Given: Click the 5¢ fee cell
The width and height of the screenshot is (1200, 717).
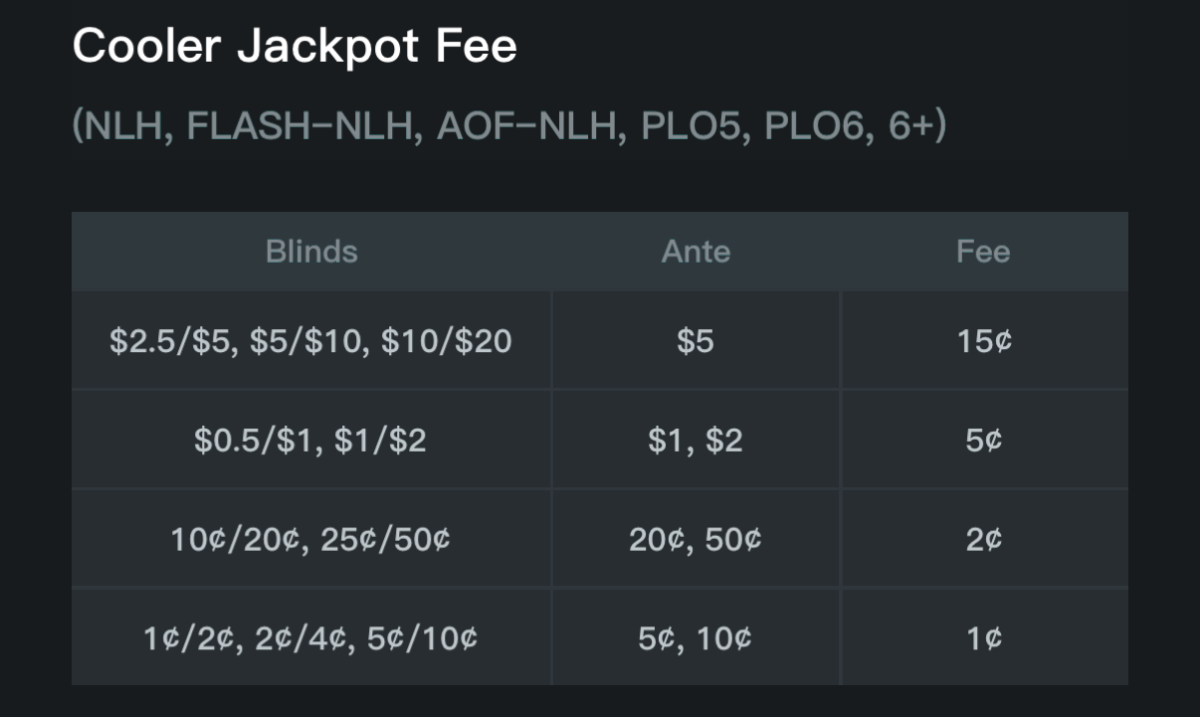Looking at the screenshot, I should click(x=983, y=440).
